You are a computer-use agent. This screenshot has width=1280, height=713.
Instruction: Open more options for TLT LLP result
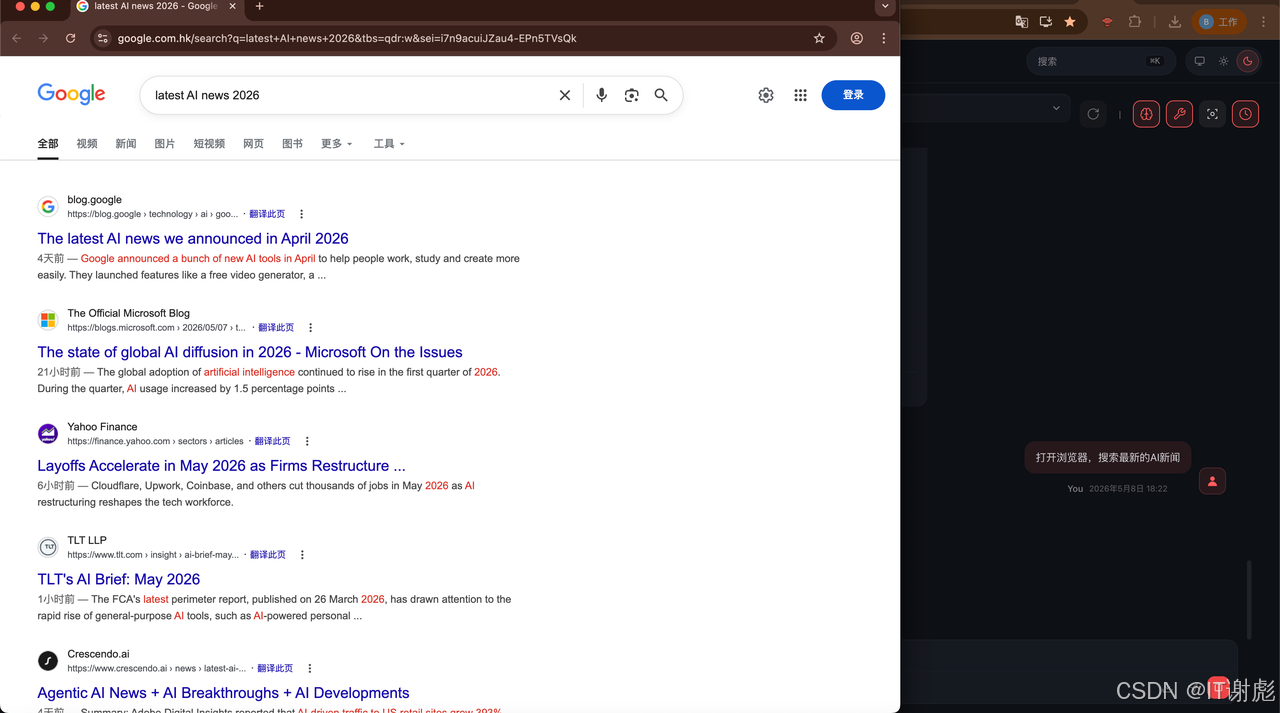coord(302,555)
